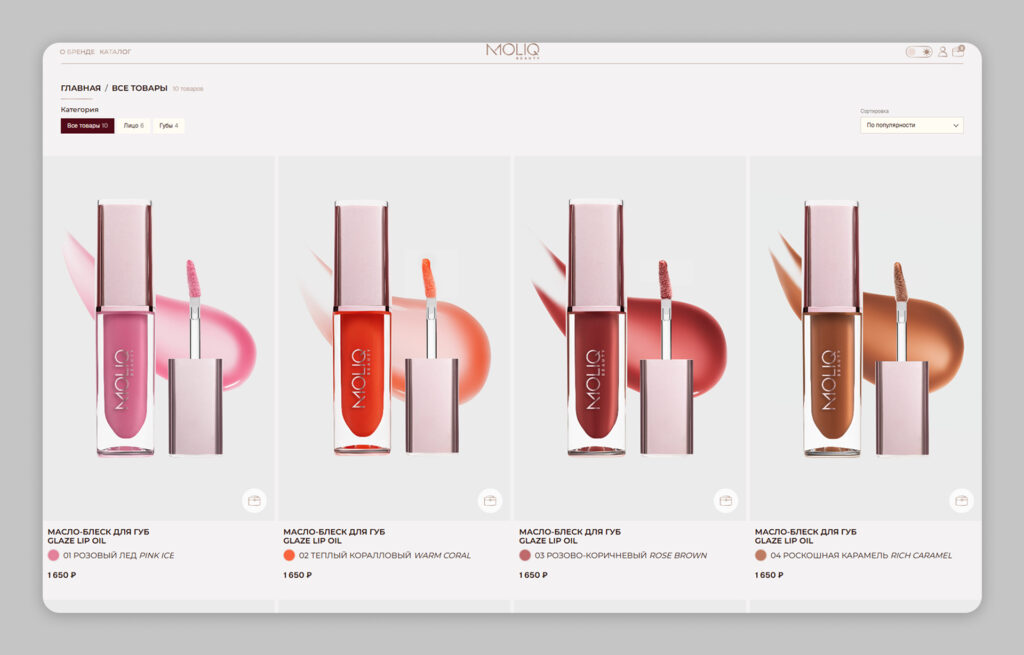The width and height of the screenshot is (1024, 655).
Task: Click the Pink Ice color swatch
Action: 54,555
